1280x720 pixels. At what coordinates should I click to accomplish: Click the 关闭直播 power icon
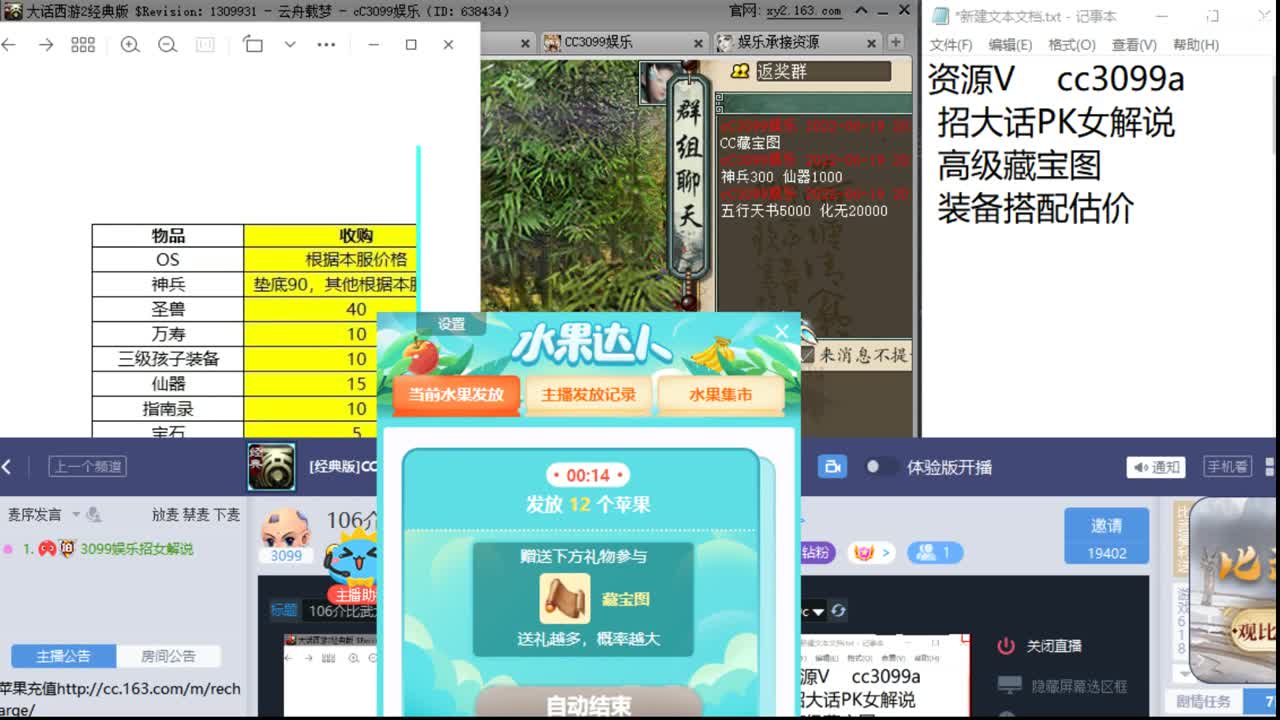[1006, 646]
